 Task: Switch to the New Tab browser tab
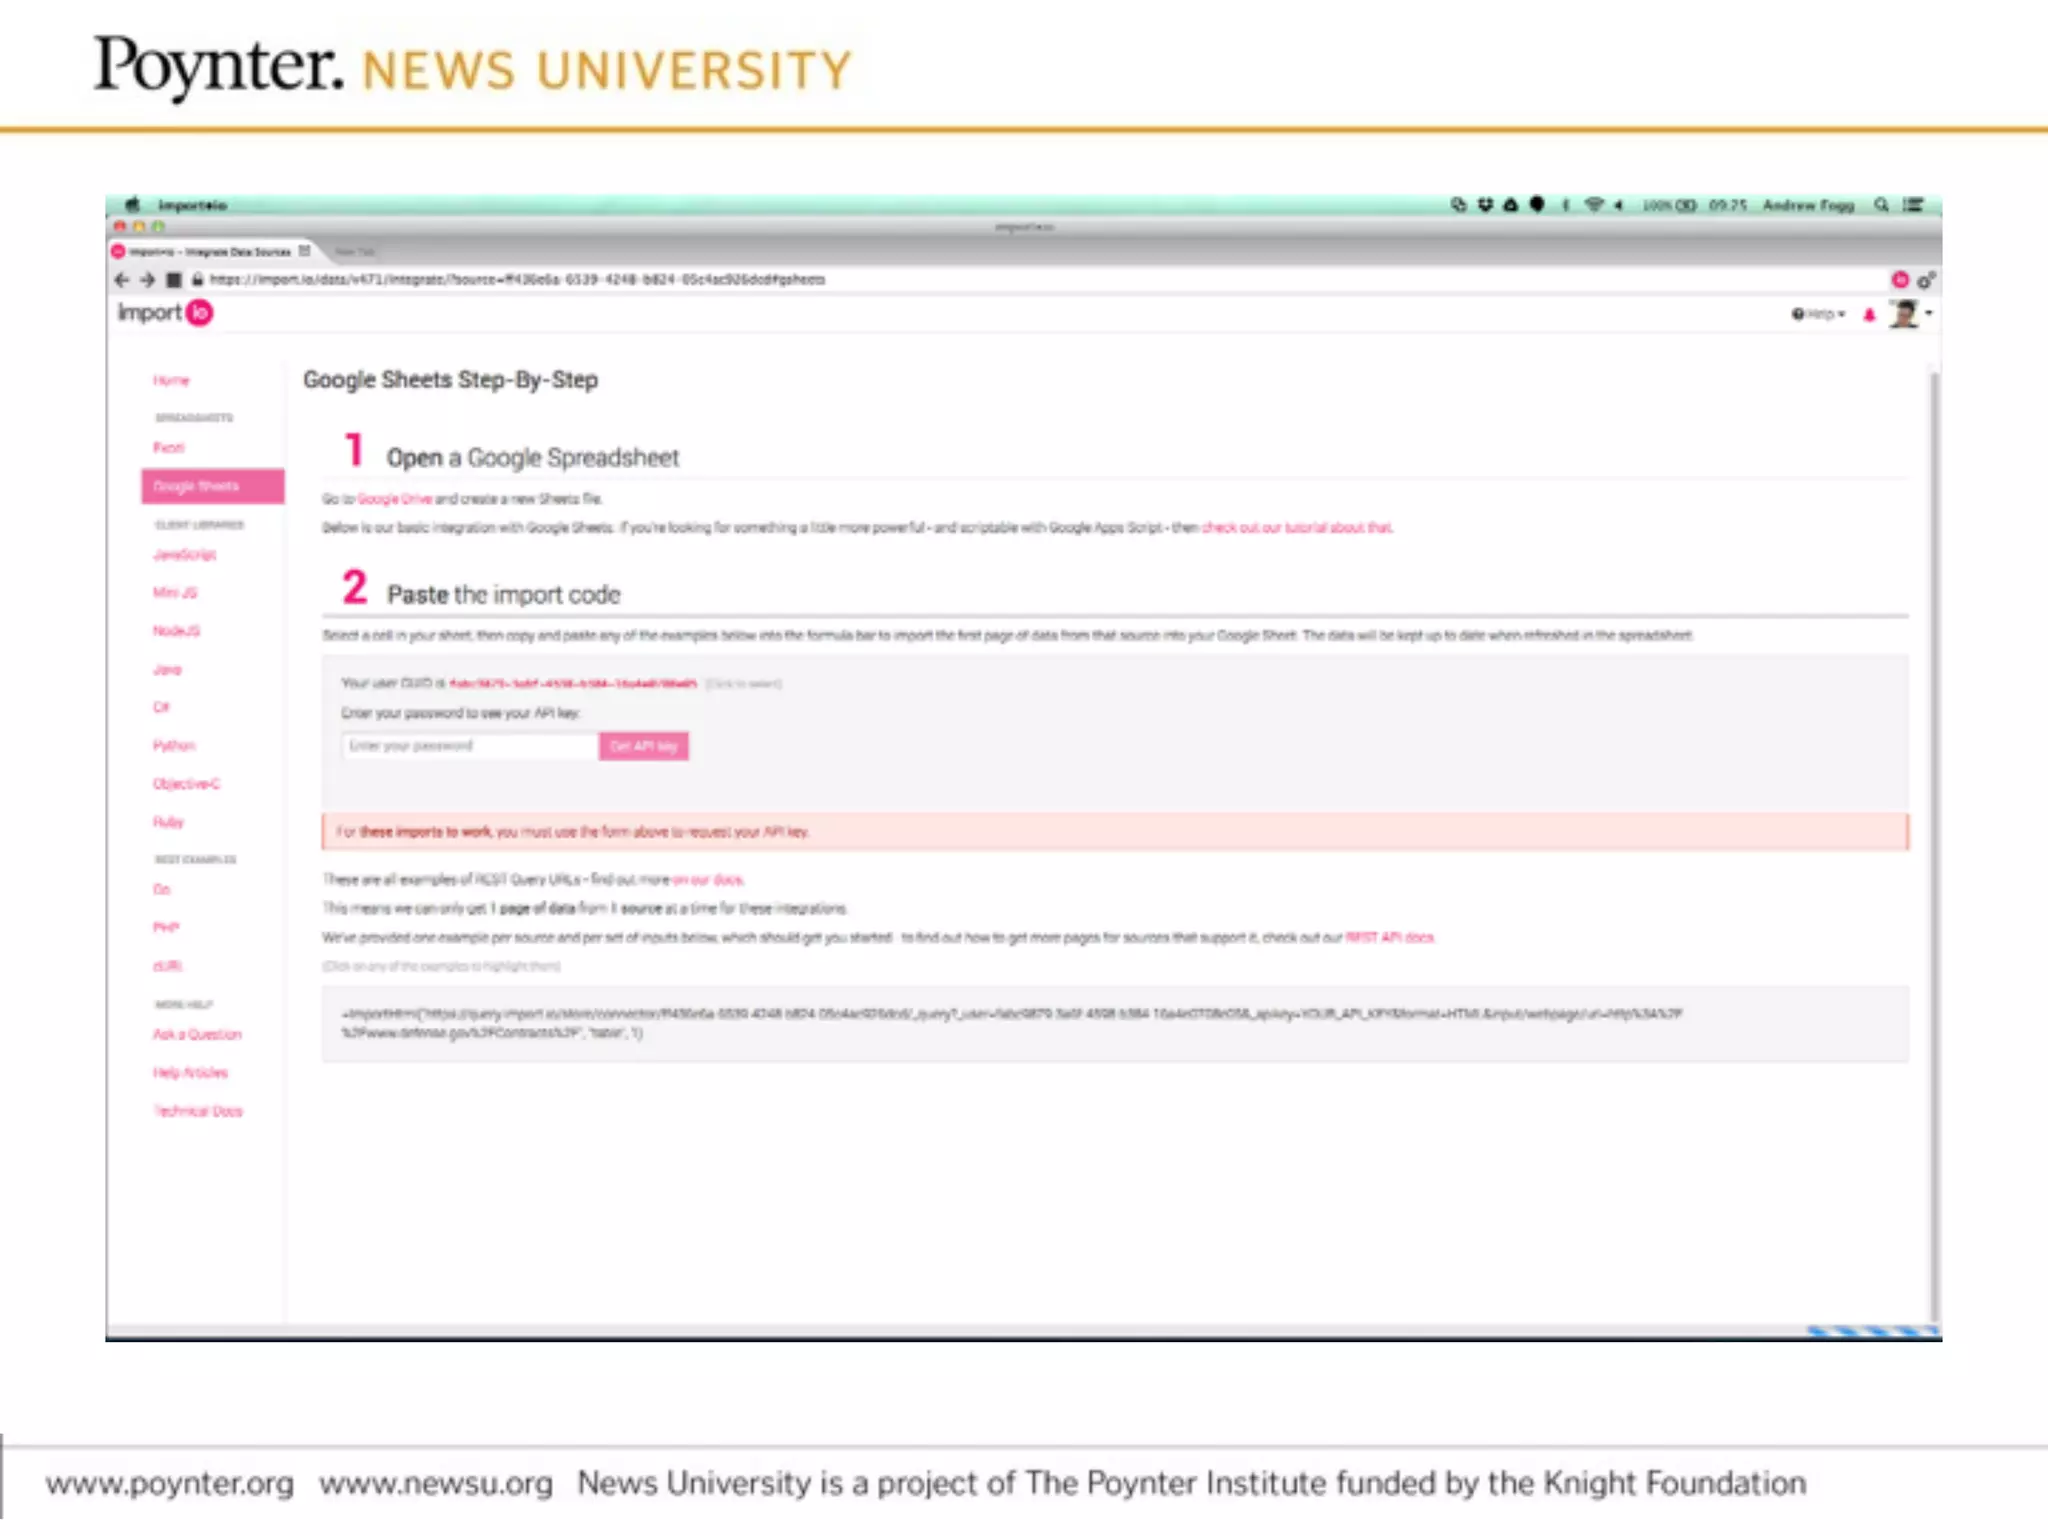354,252
